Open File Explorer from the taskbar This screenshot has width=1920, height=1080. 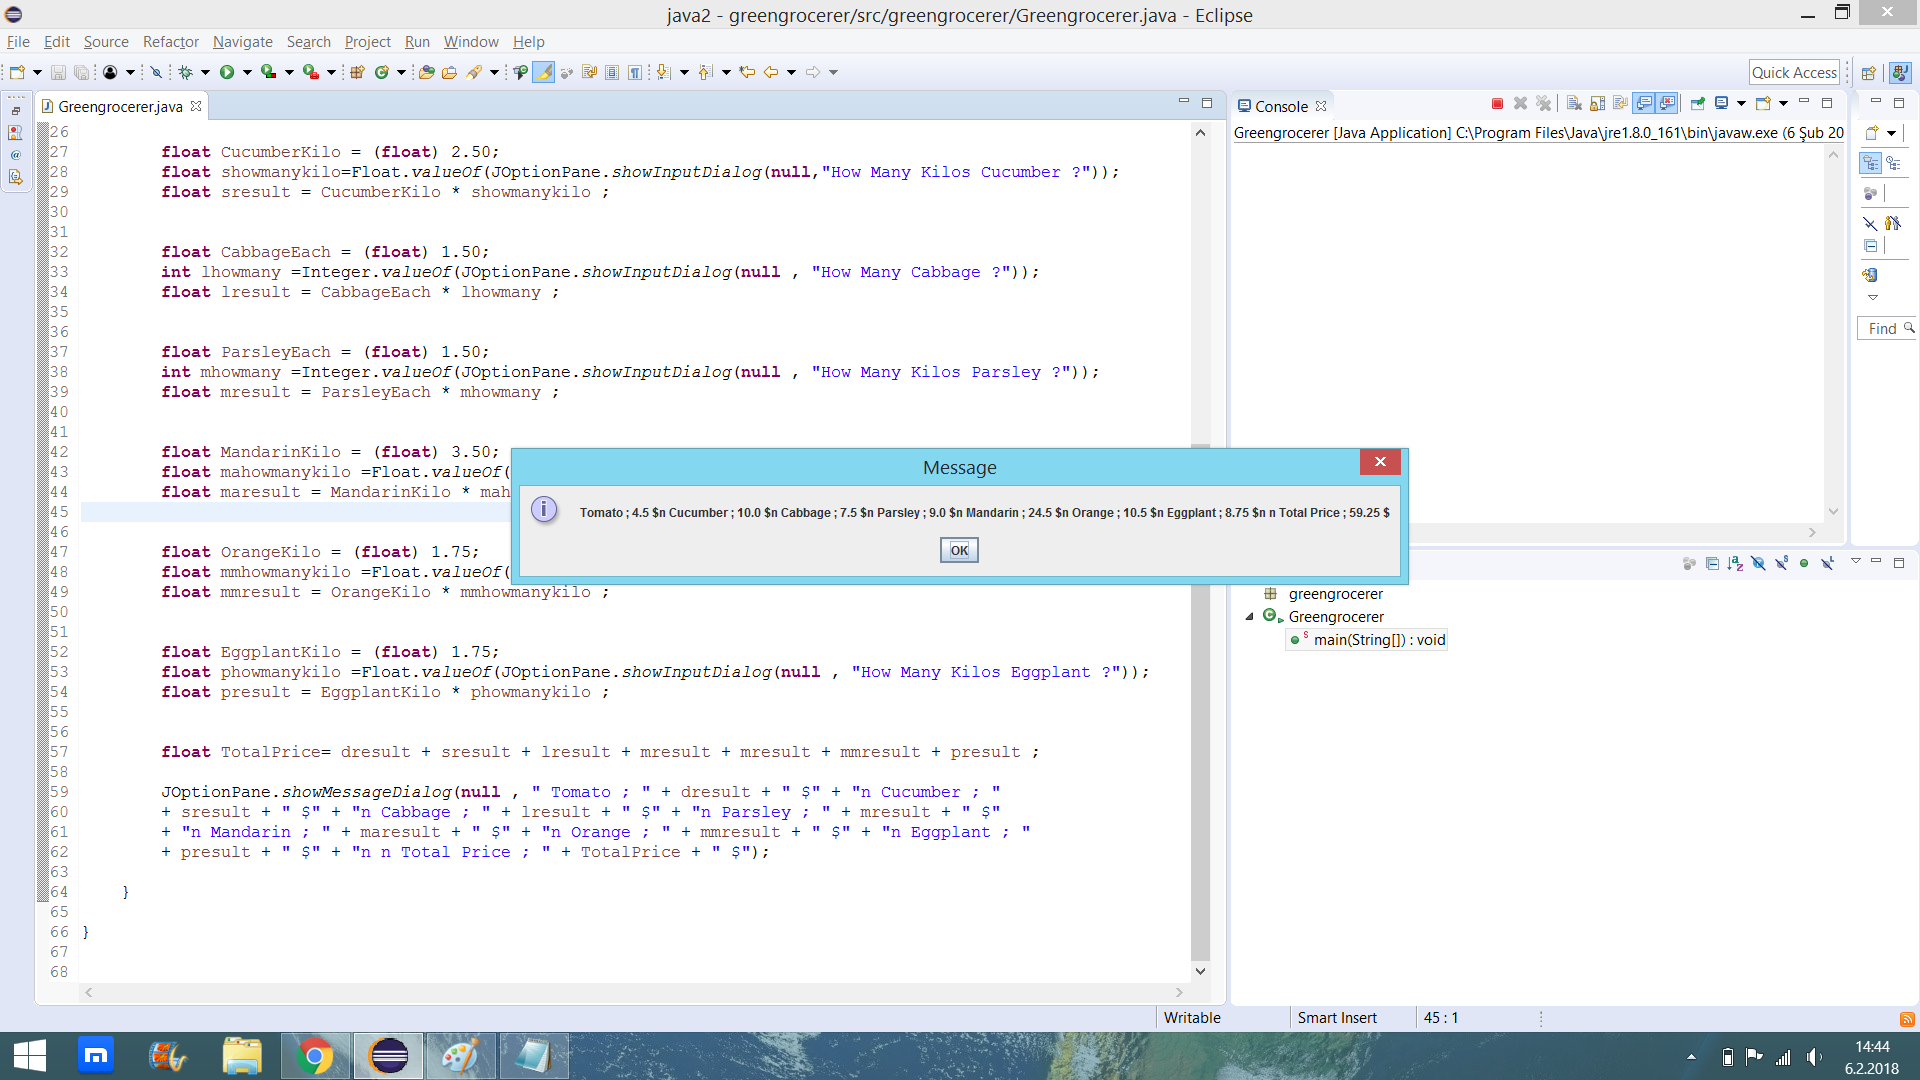coord(242,1056)
